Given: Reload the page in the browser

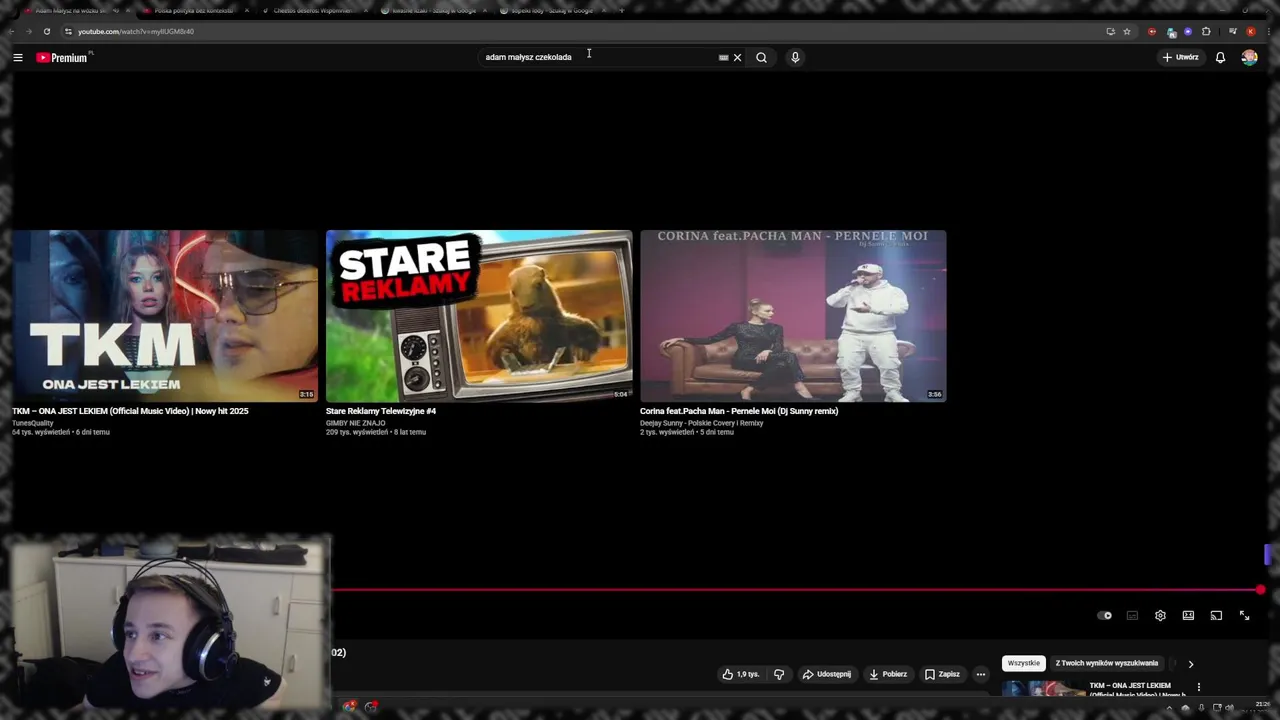Looking at the screenshot, I should click(x=46, y=31).
